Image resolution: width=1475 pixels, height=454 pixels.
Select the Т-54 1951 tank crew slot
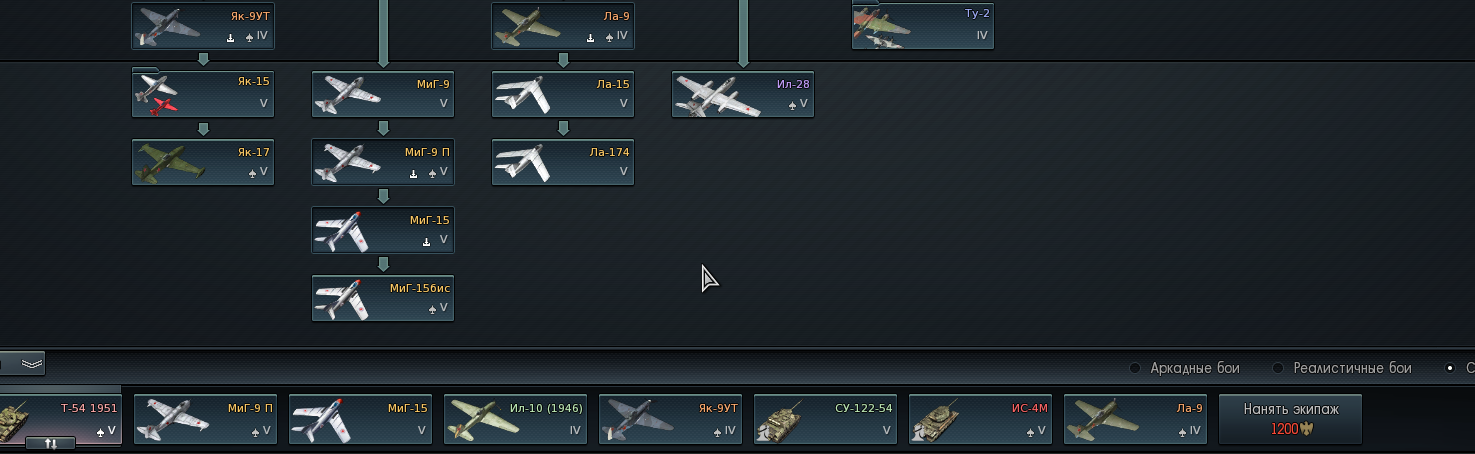pyautogui.click(x=60, y=419)
